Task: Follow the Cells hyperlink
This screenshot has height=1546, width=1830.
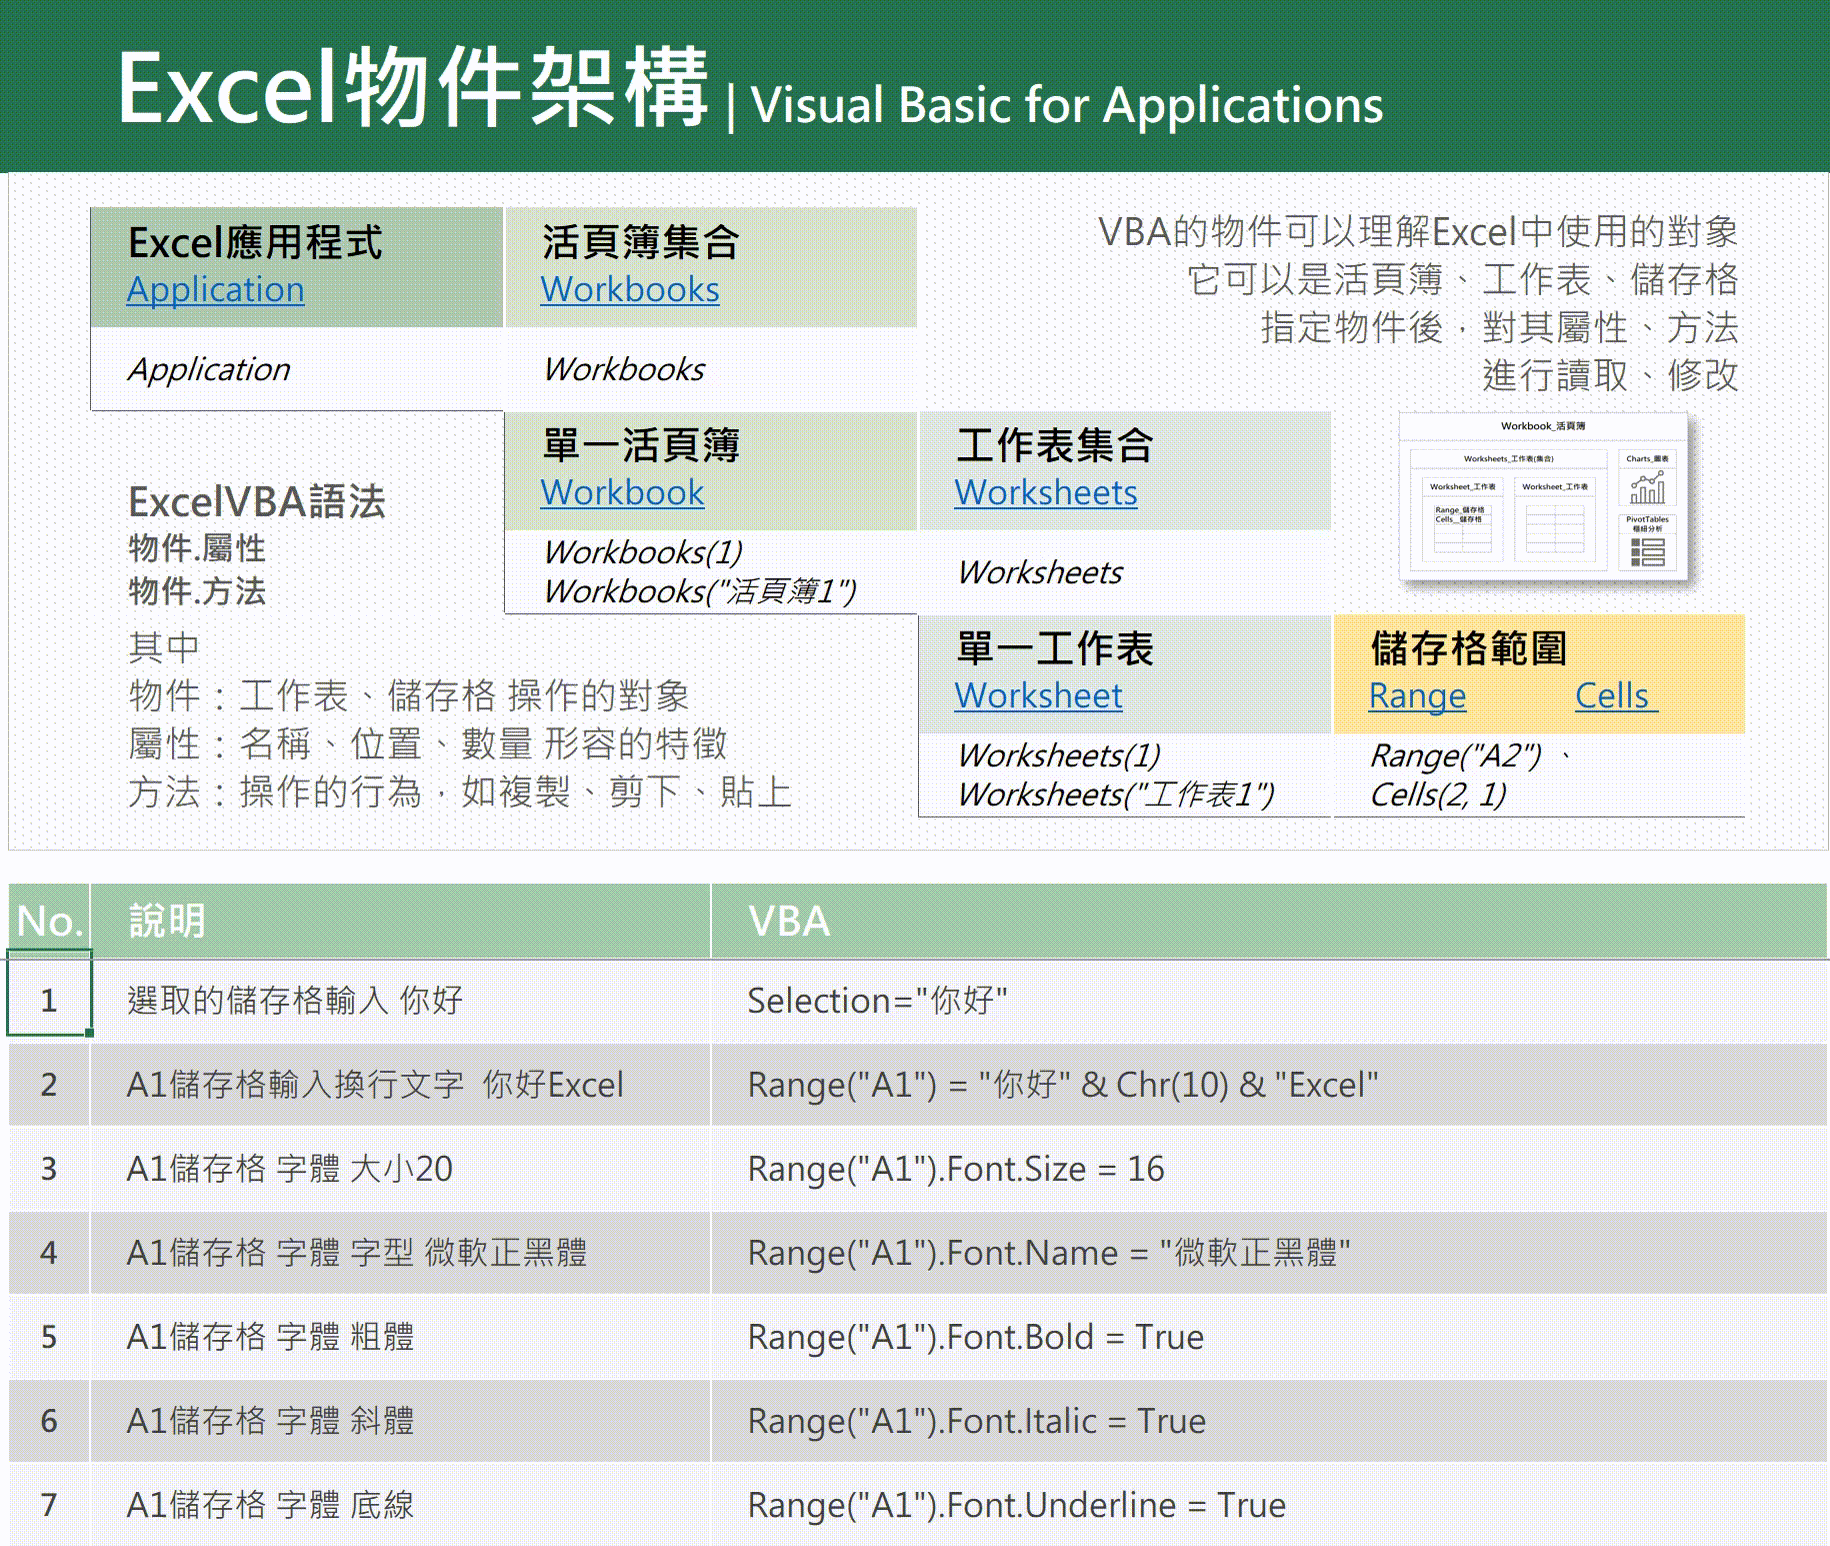Action: point(1614,696)
